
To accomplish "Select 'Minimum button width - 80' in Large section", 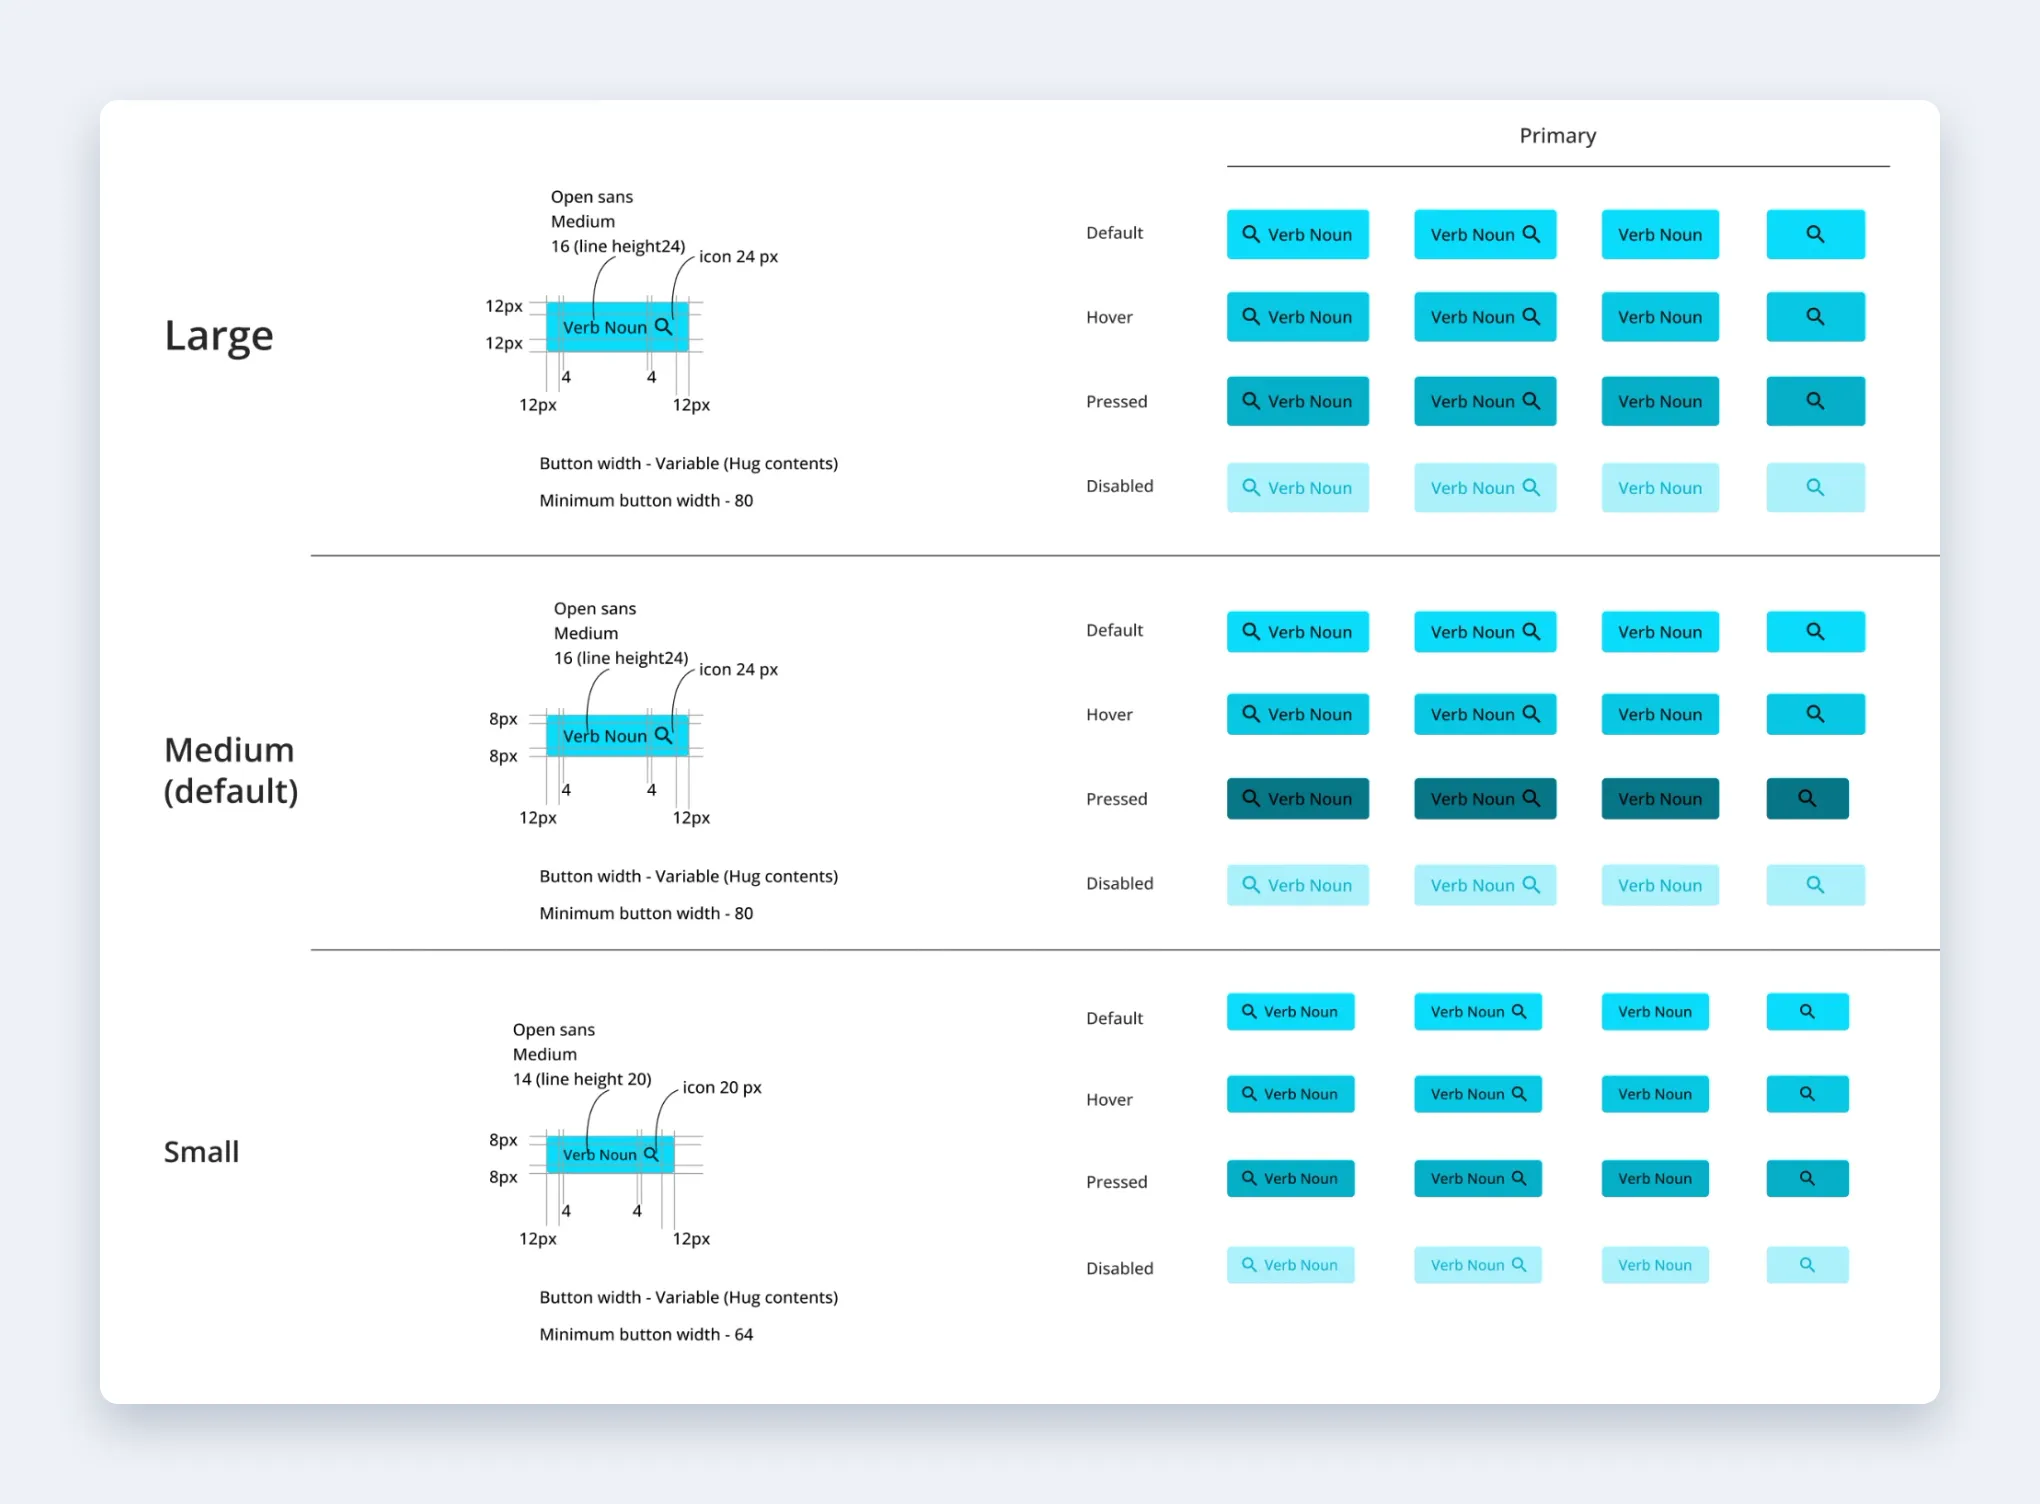I will (x=646, y=500).
